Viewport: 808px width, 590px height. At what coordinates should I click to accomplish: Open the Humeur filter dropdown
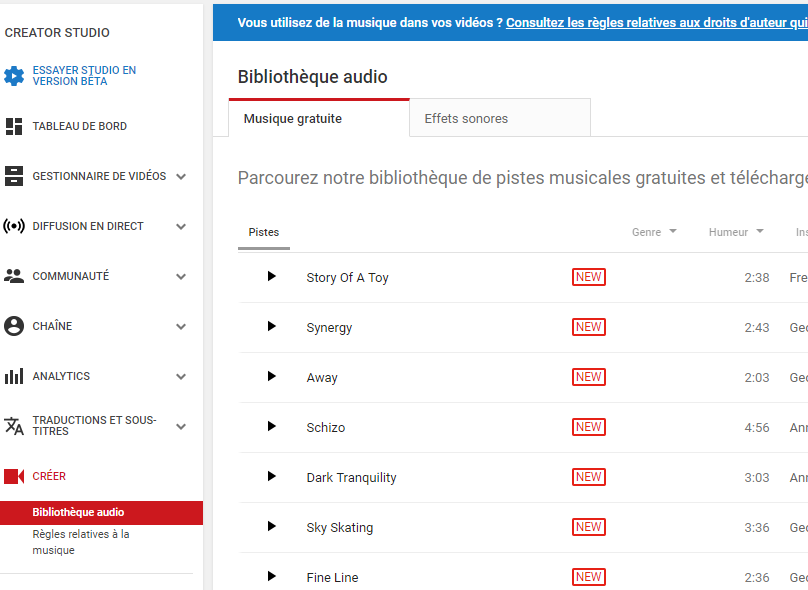tap(736, 232)
